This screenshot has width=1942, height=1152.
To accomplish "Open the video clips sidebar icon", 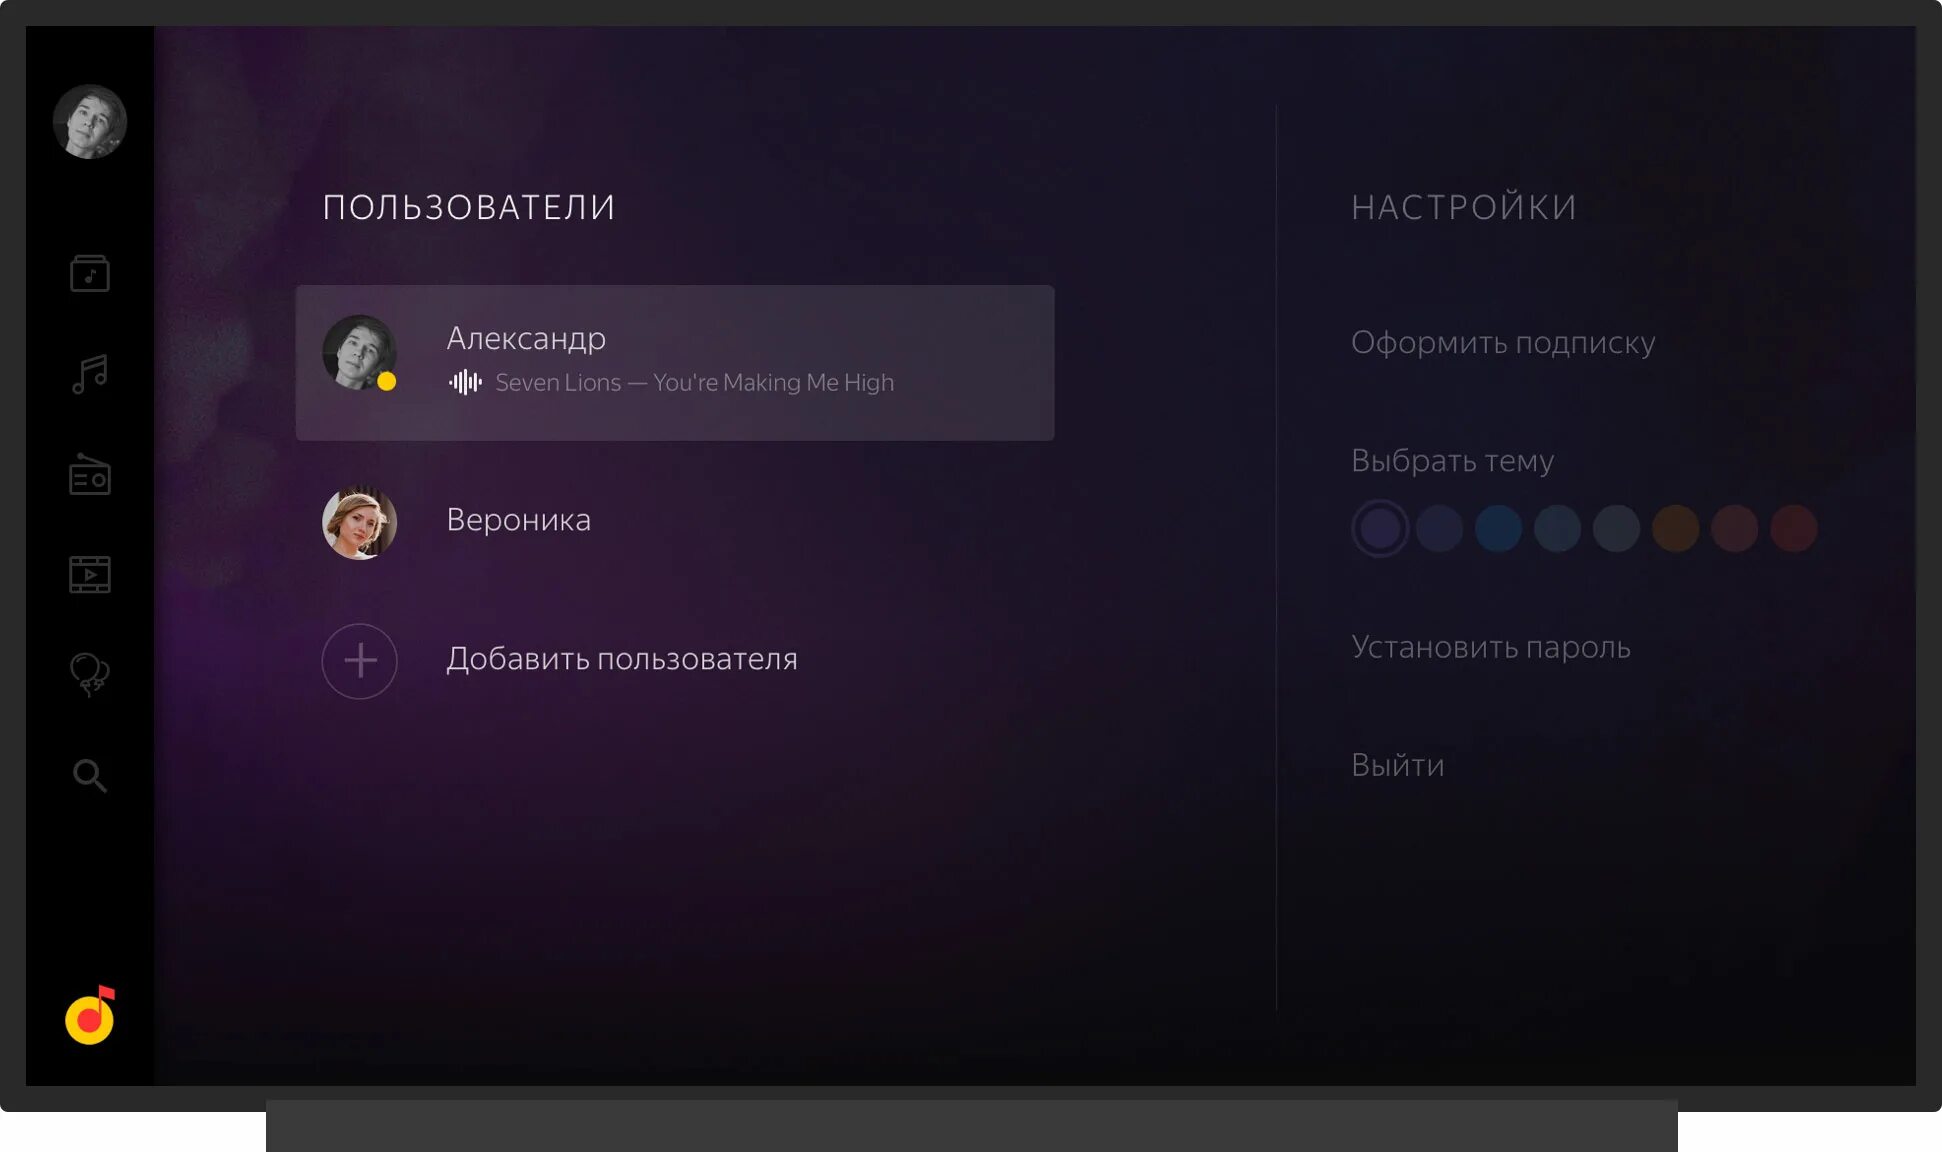I will 90,575.
